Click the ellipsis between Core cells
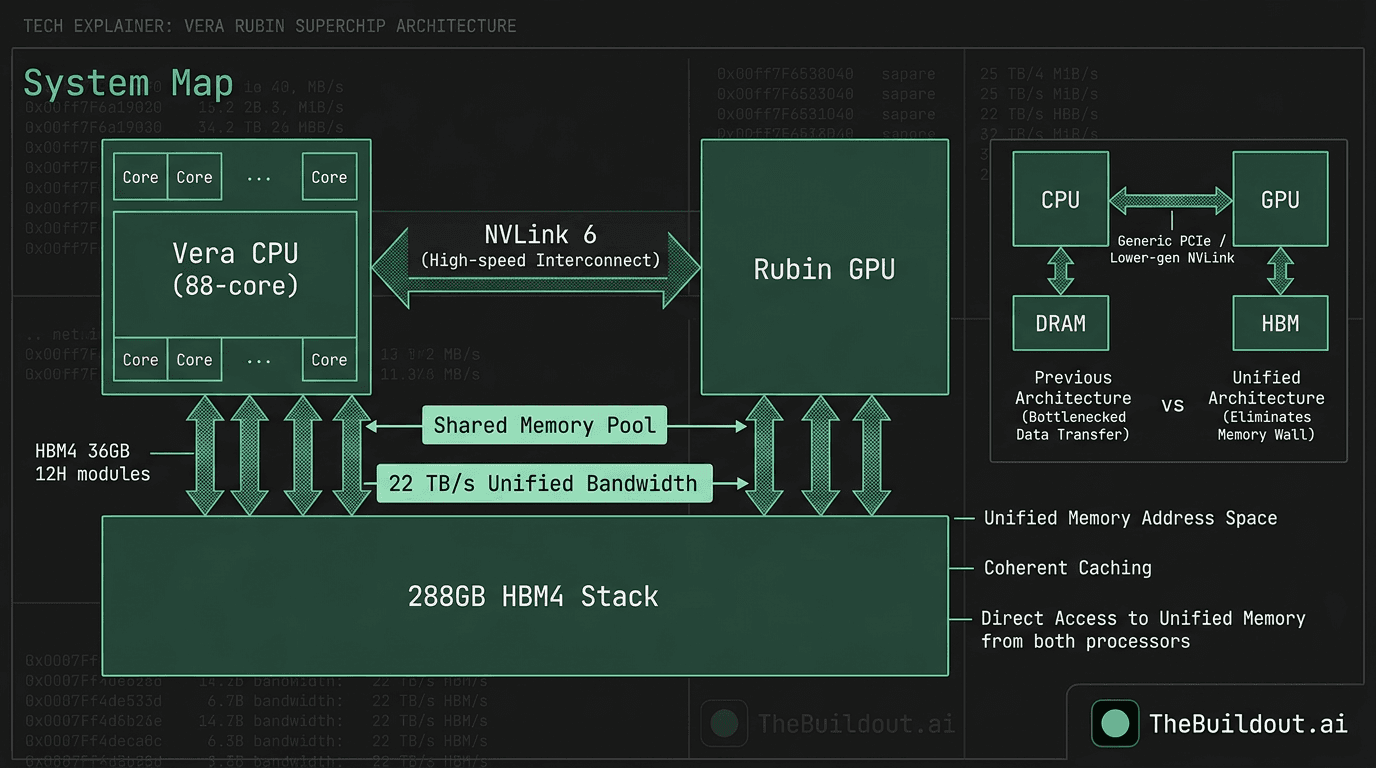Viewport: 1376px width, 768px height. [259, 177]
